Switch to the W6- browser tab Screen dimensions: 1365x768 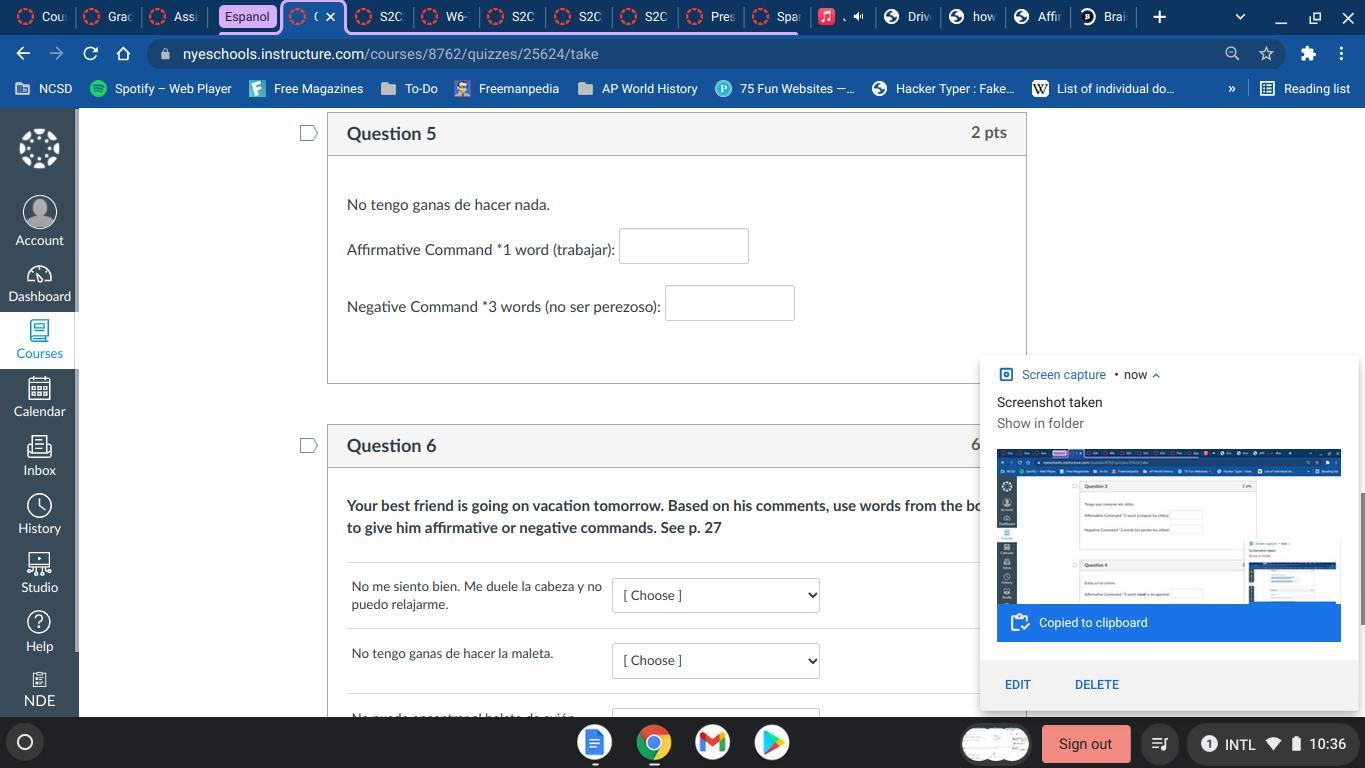pos(446,17)
